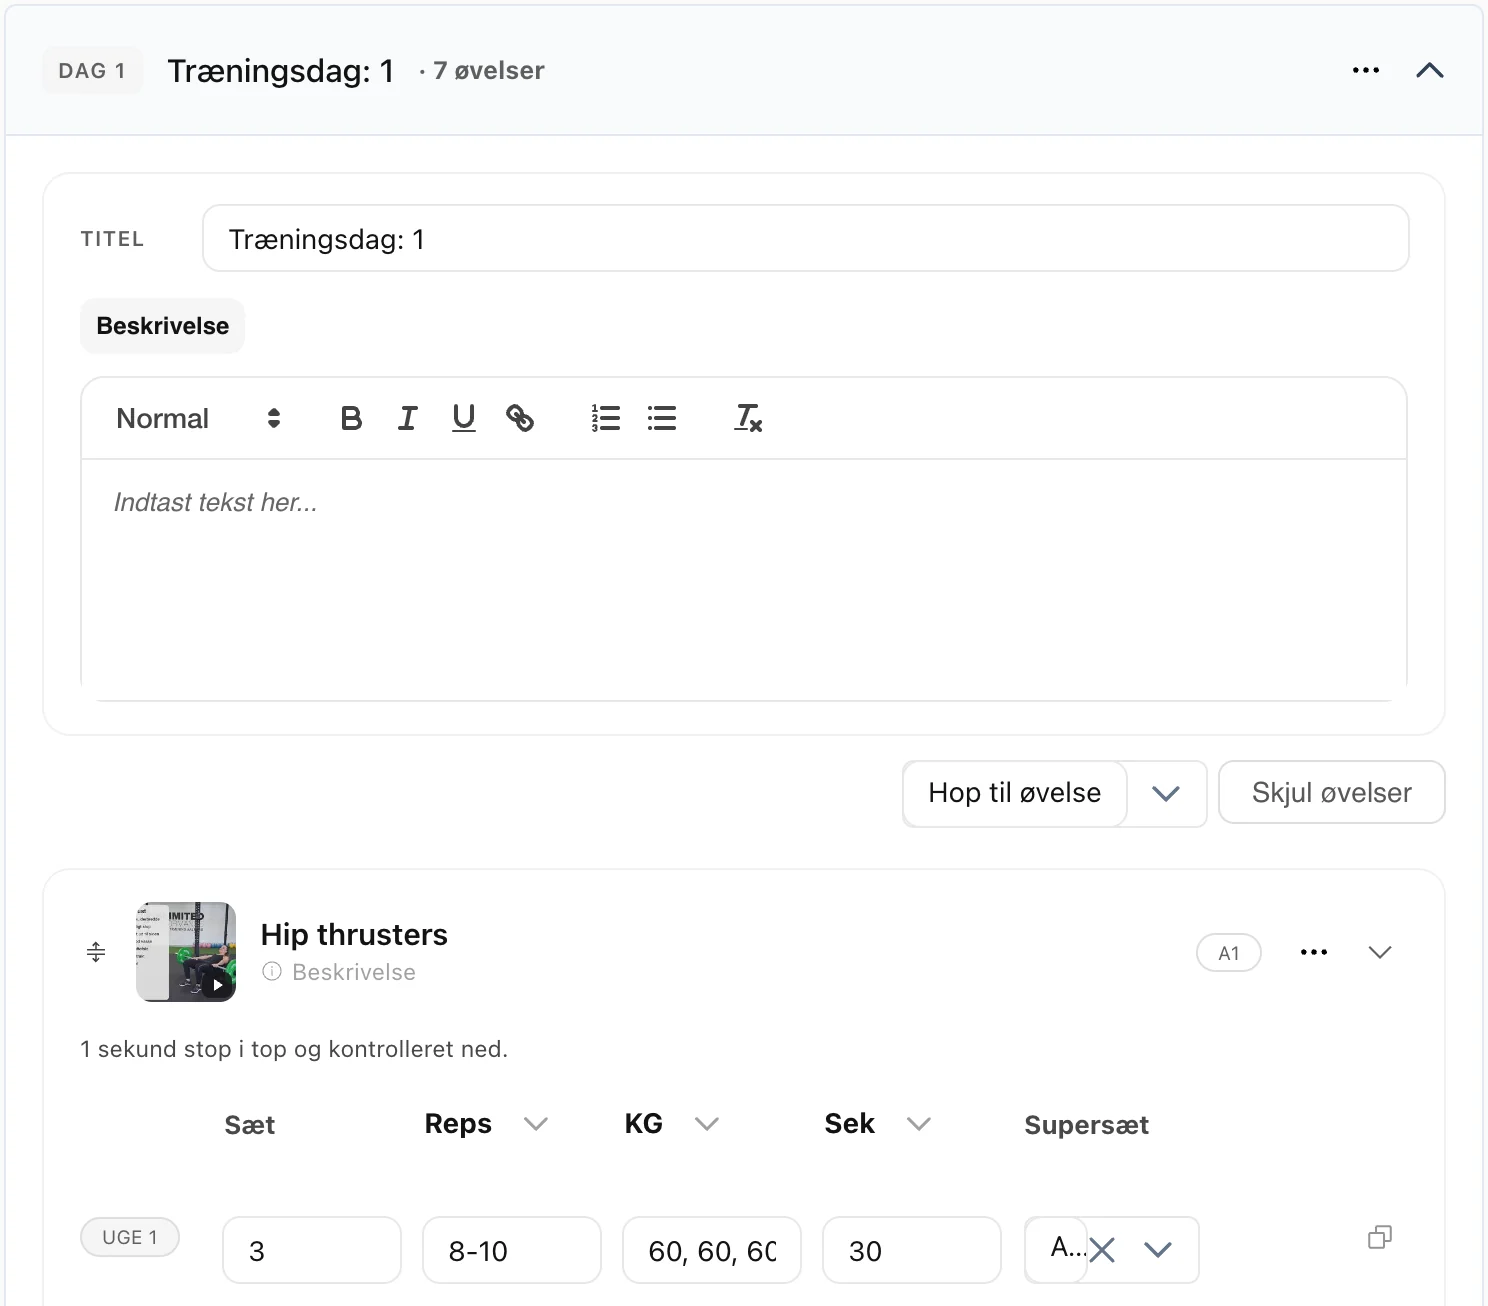The width and height of the screenshot is (1488, 1306).
Task: Apply bullet list formatting
Action: 661,418
